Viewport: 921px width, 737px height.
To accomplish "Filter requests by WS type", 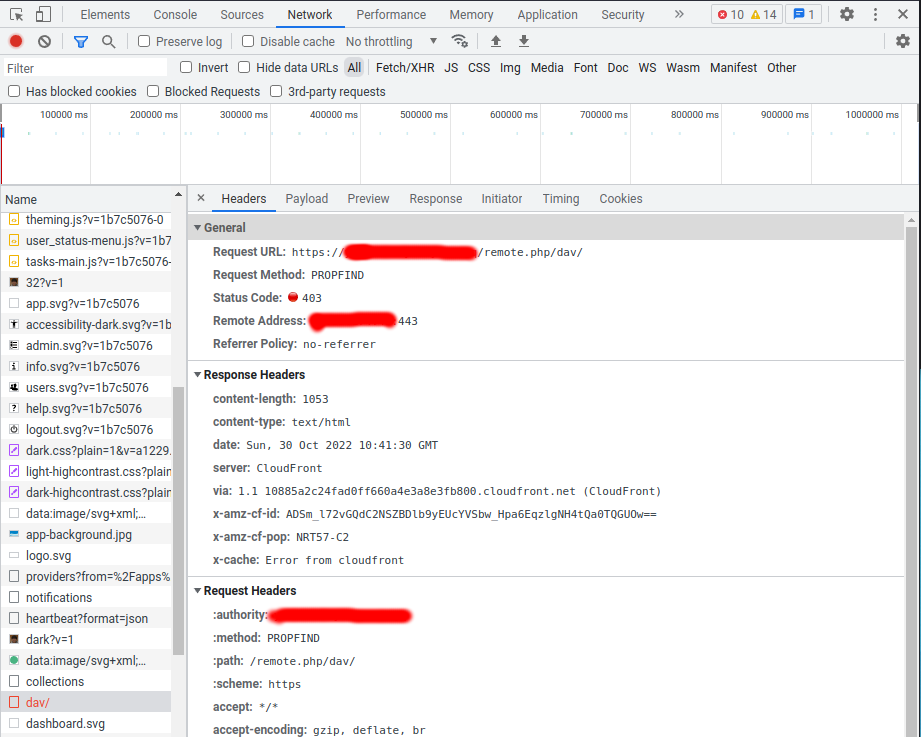I will pyautogui.click(x=647, y=68).
